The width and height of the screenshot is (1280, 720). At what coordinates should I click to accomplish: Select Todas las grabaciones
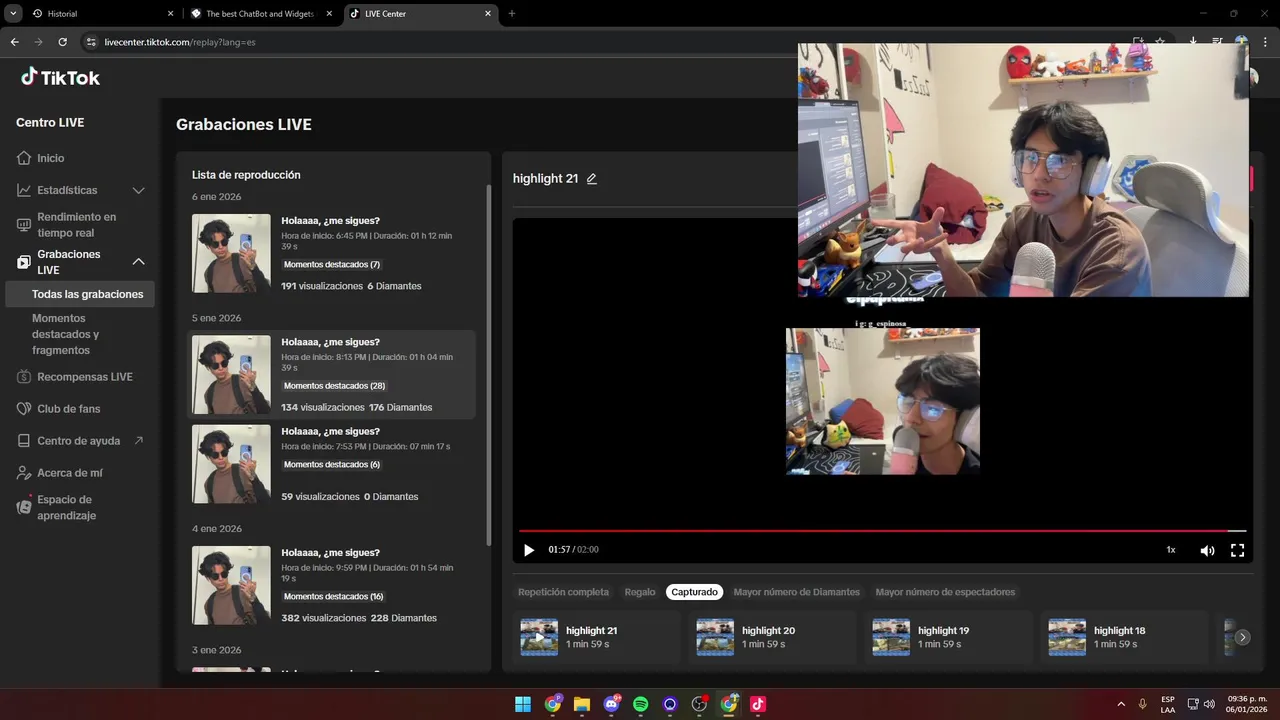tap(80, 294)
